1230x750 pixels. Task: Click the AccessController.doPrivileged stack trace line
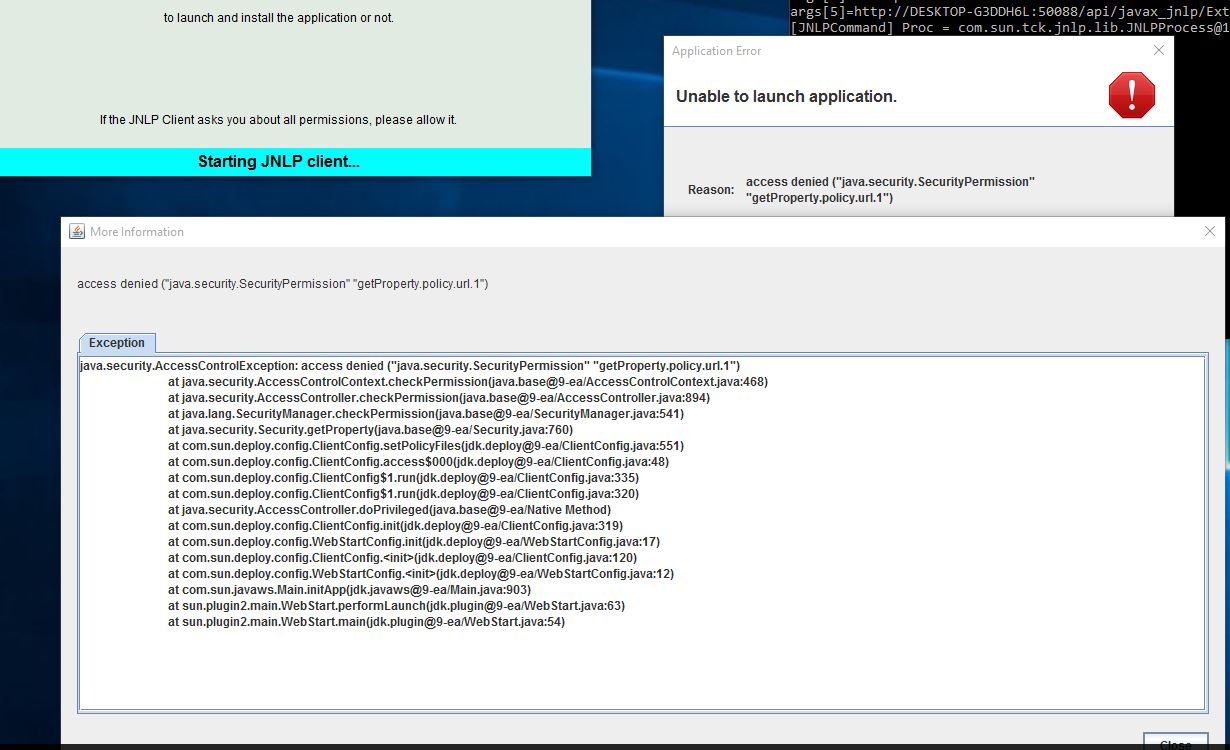click(389, 510)
